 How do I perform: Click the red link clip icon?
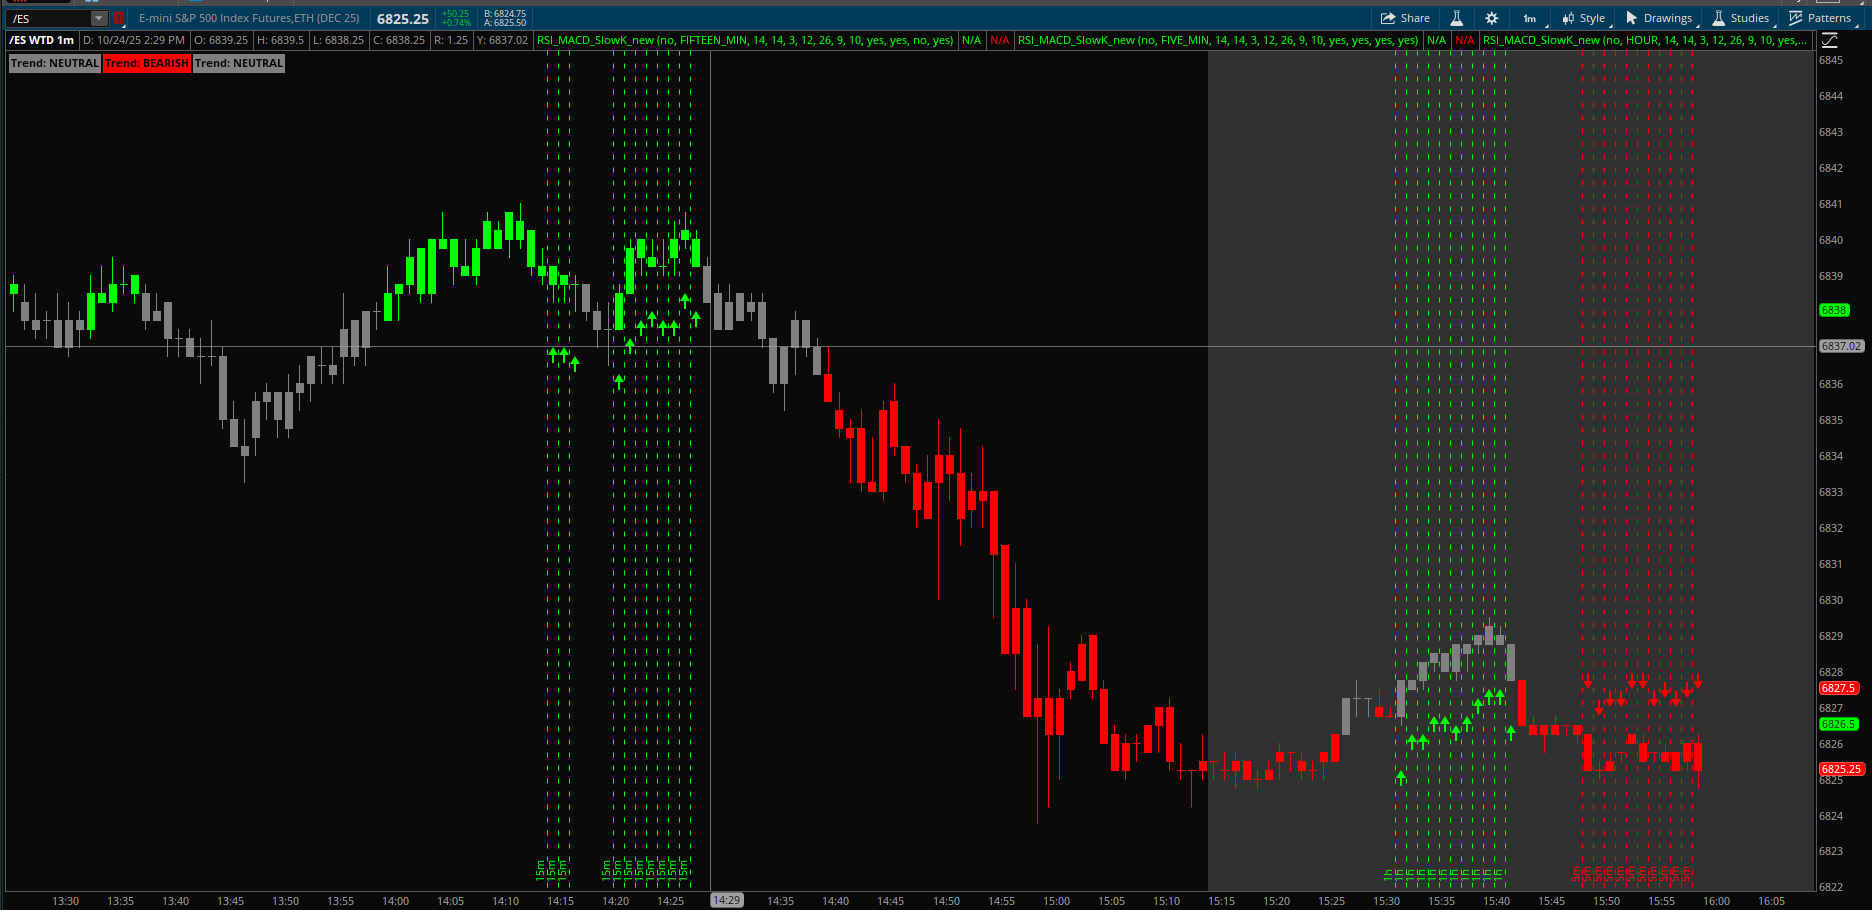pyautogui.click(x=118, y=18)
